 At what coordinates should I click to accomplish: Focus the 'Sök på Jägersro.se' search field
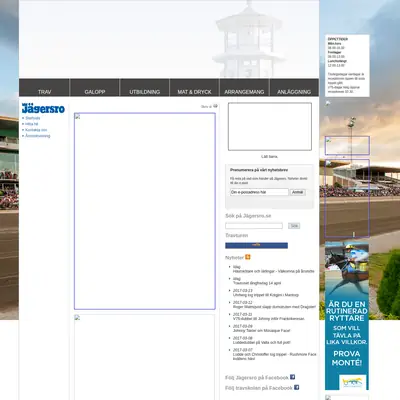point(254,226)
